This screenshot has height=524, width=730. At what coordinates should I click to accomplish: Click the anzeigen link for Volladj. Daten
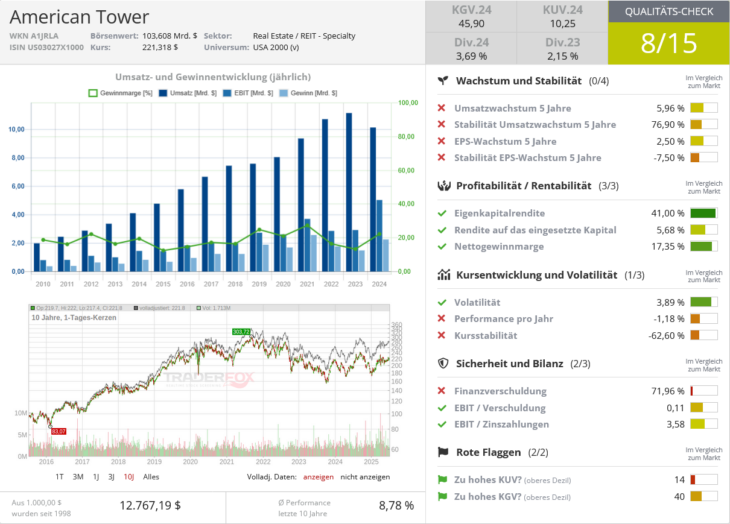point(318,477)
